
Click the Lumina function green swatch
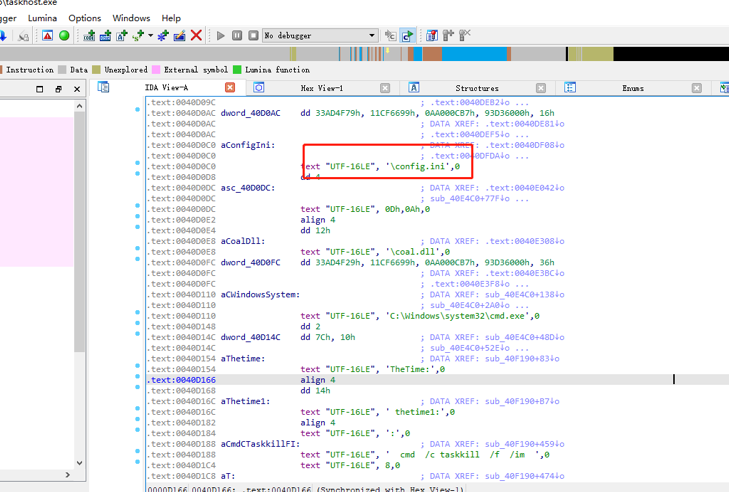coord(237,70)
